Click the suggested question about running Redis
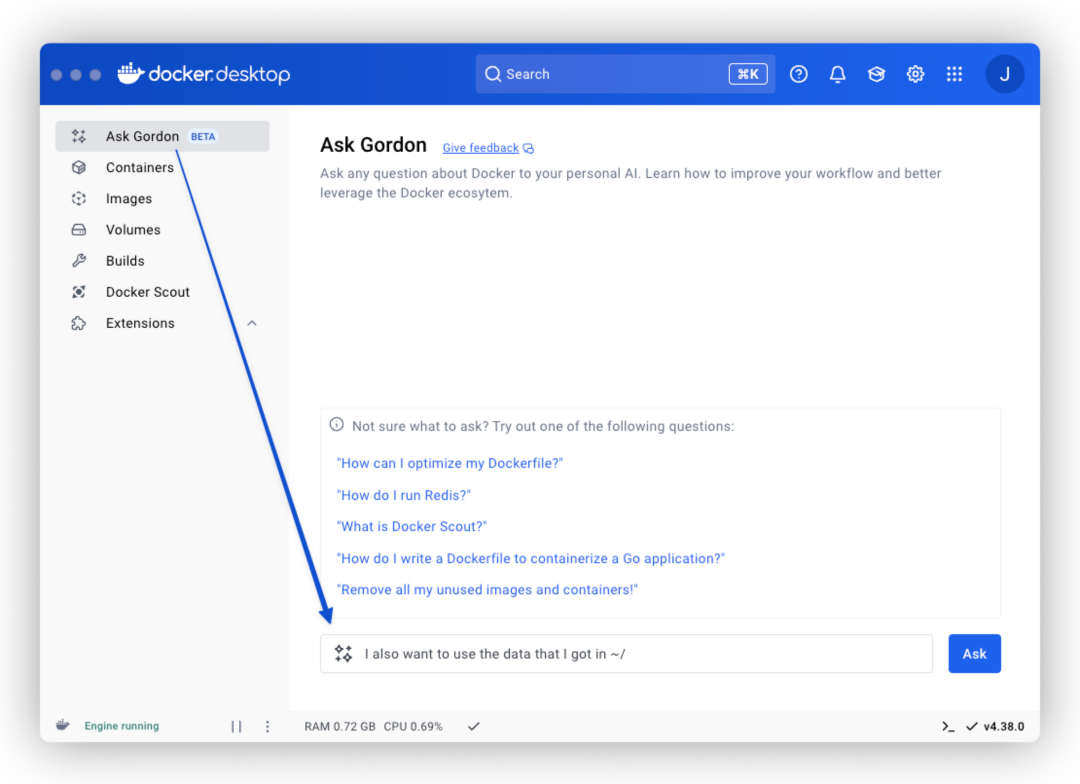Viewport: 1080px width, 784px height. pos(404,494)
